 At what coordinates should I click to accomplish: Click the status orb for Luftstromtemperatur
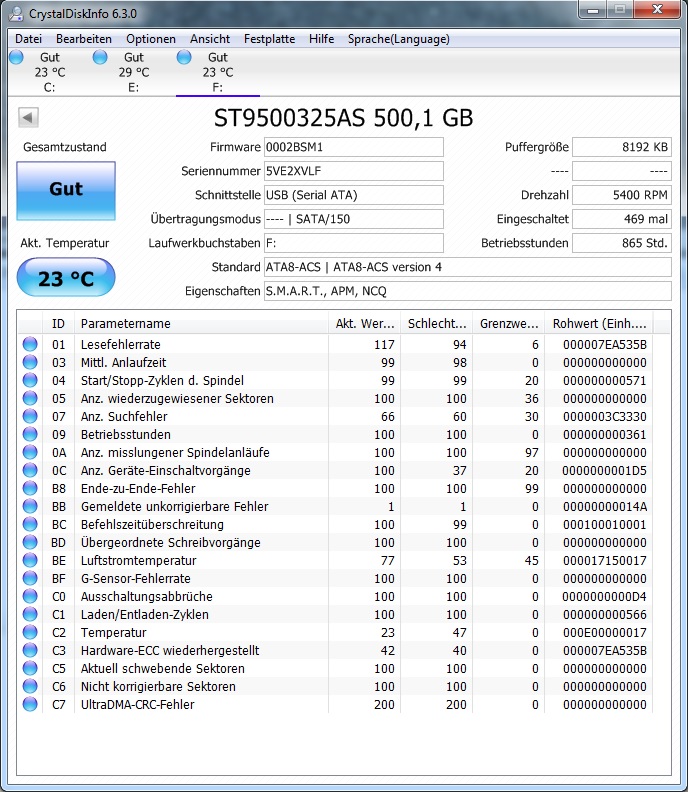tap(30, 560)
